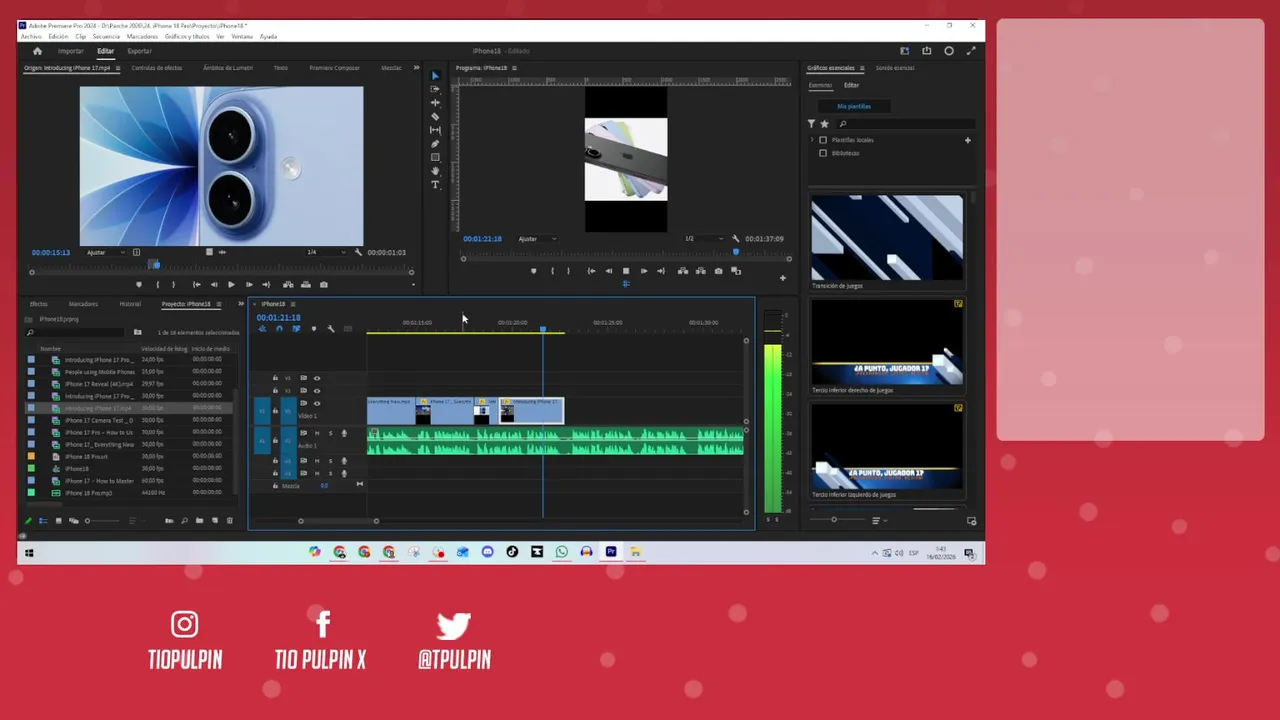
Task: Toggle visibility eye of track V3
Action: (317, 378)
